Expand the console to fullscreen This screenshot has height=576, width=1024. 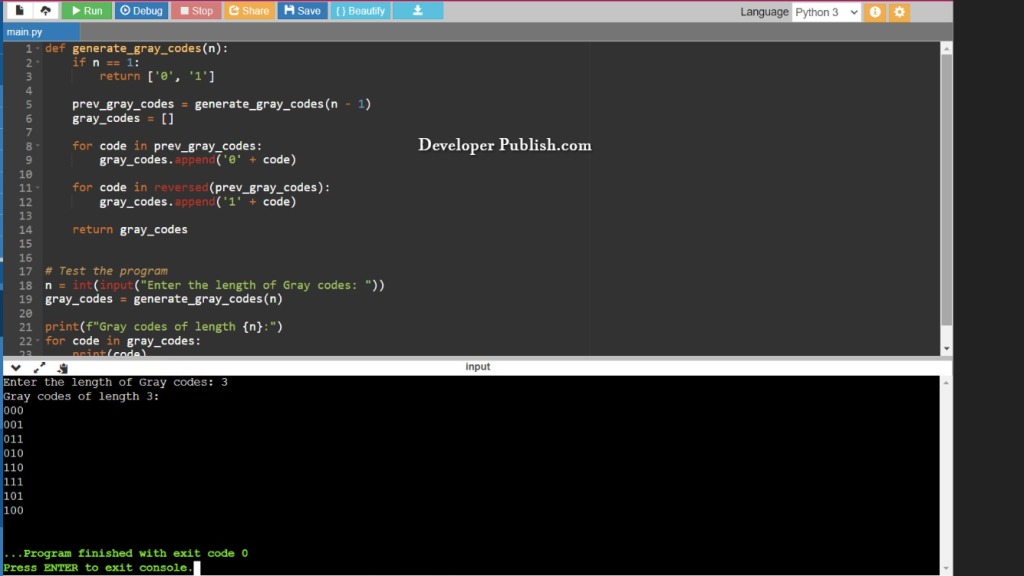tap(39, 367)
